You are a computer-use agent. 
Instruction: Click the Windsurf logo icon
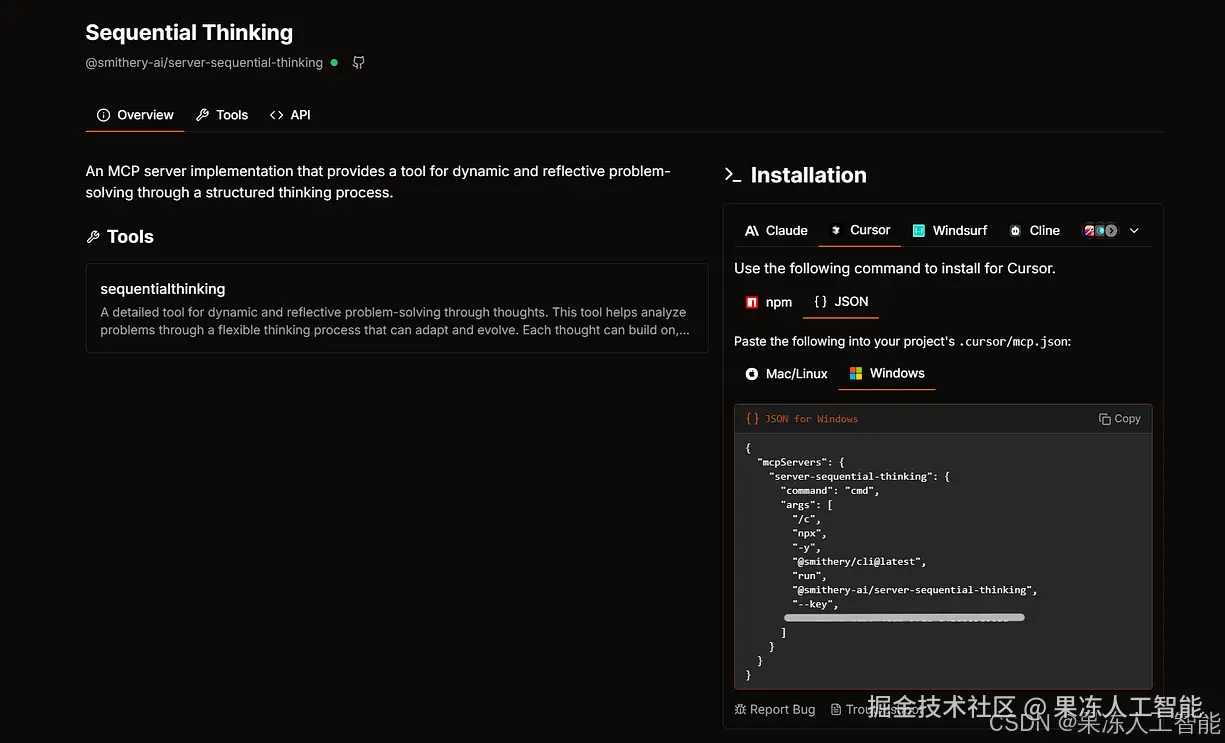point(919,231)
